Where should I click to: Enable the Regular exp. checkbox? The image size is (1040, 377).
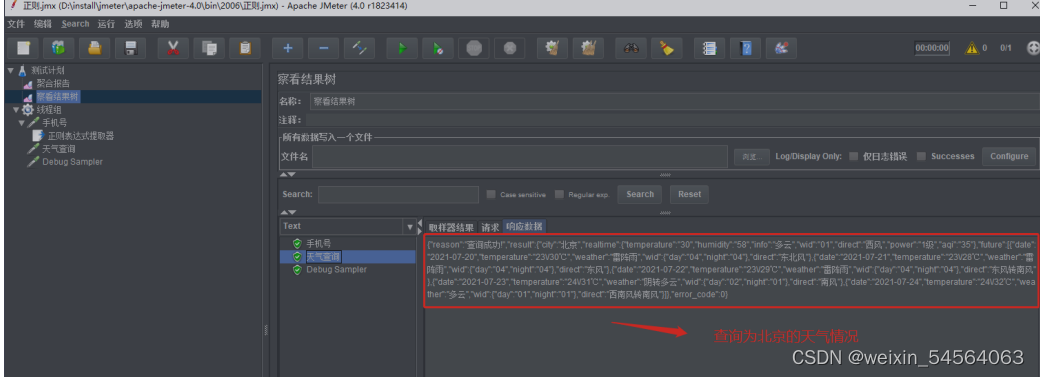click(x=559, y=194)
